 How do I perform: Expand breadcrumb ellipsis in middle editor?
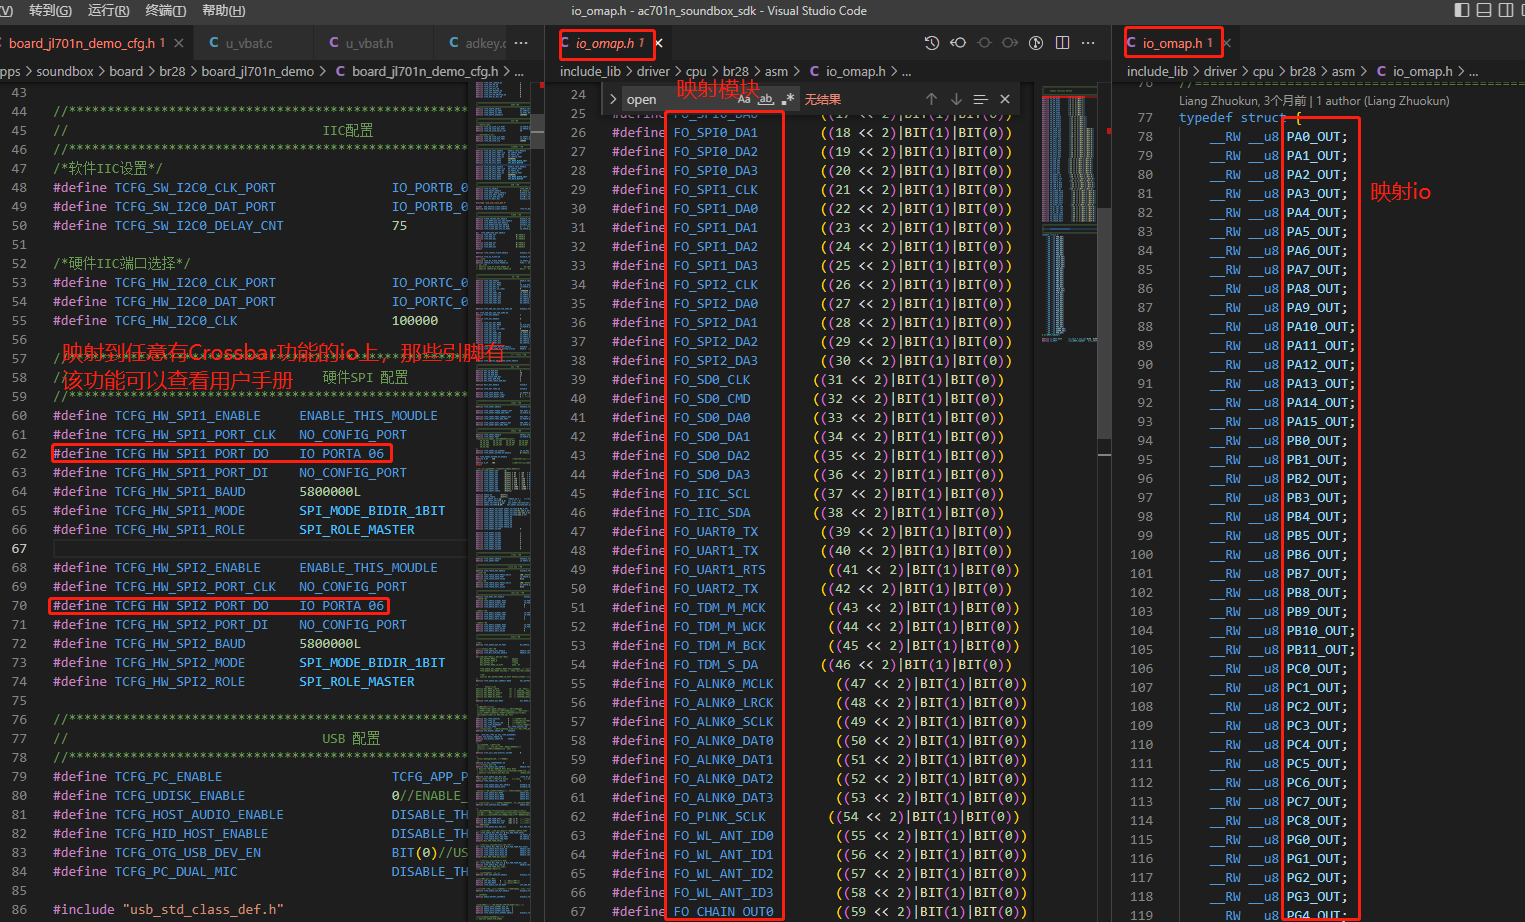(x=906, y=71)
